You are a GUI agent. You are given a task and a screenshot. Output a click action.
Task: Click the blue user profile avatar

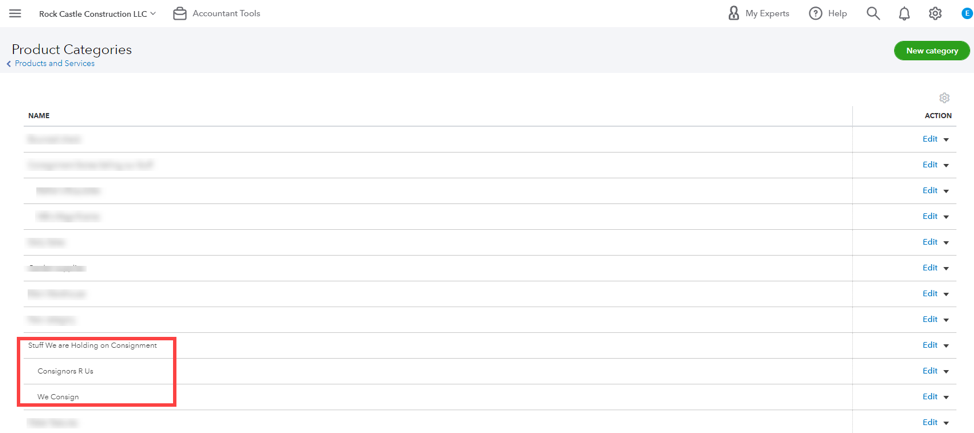[x=966, y=14]
